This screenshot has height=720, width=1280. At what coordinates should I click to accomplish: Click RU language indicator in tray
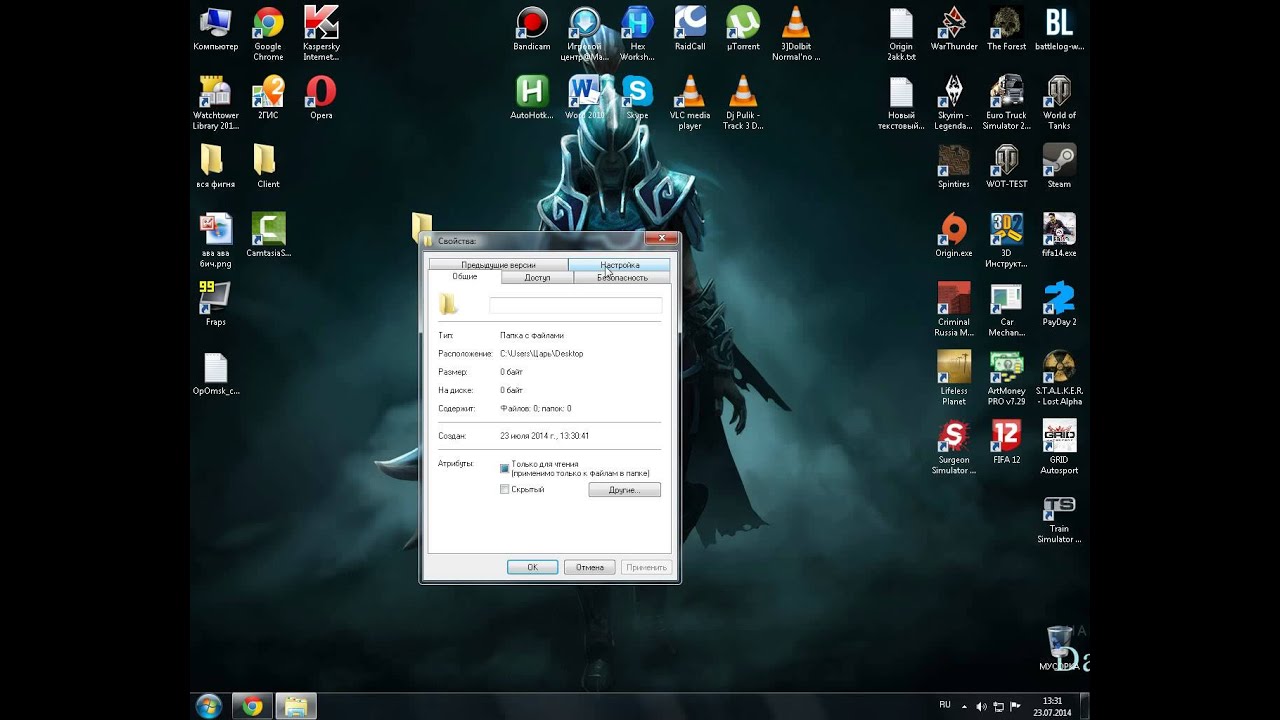click(x=945, y=705)
